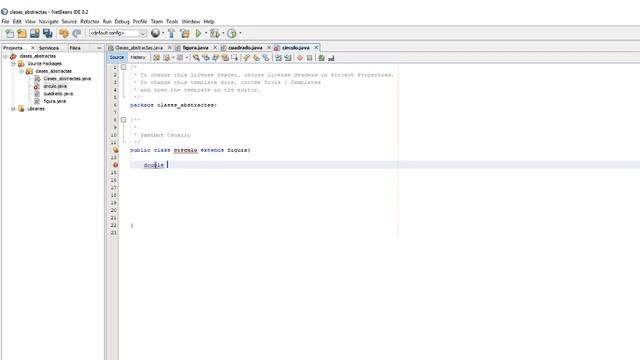Minimize the Projects panel group
This screenshot has width=640, height=360.
click(x=99, y=48)
